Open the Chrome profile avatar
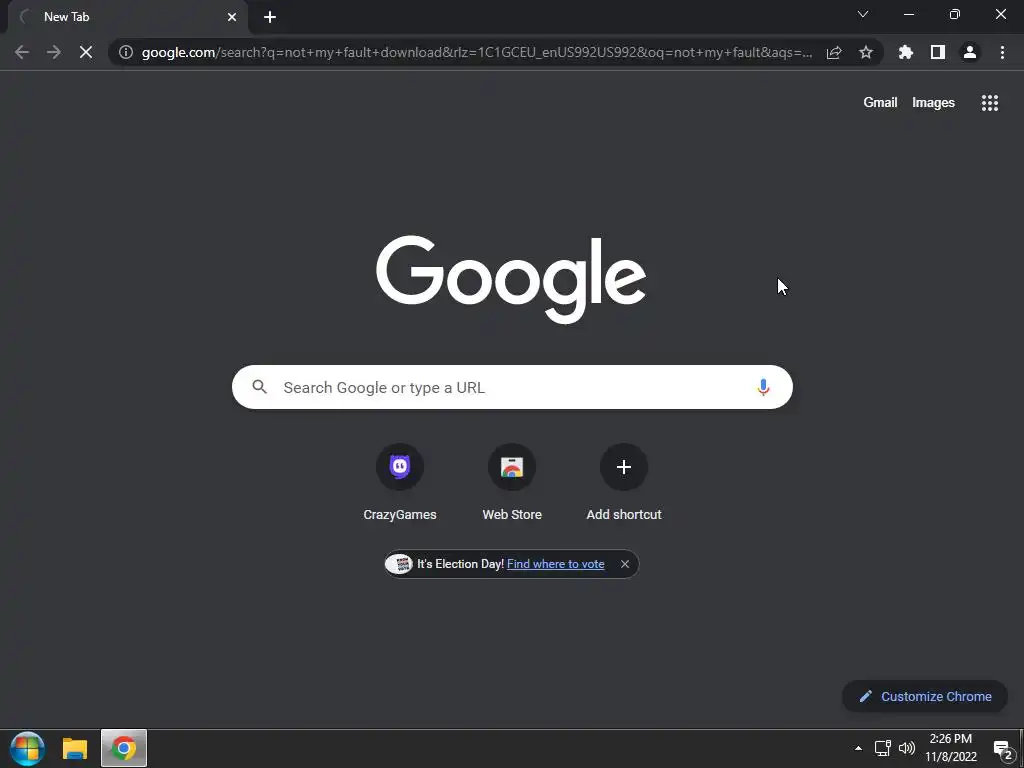 coord(970,52)
